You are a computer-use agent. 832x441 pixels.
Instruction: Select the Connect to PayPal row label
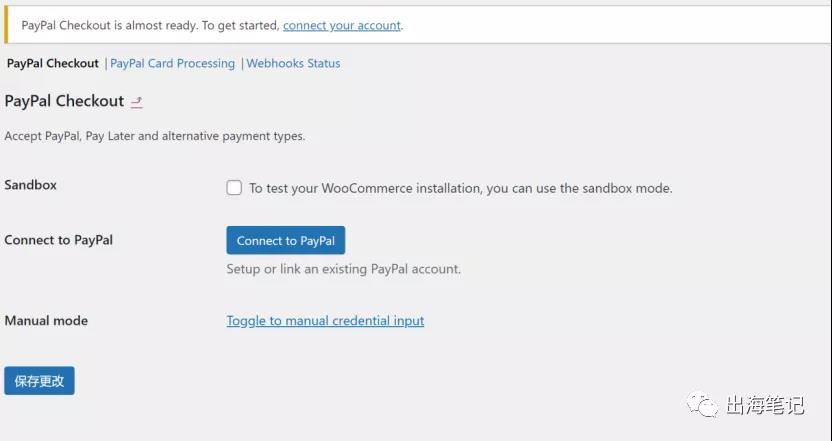(x=58, y=240)
